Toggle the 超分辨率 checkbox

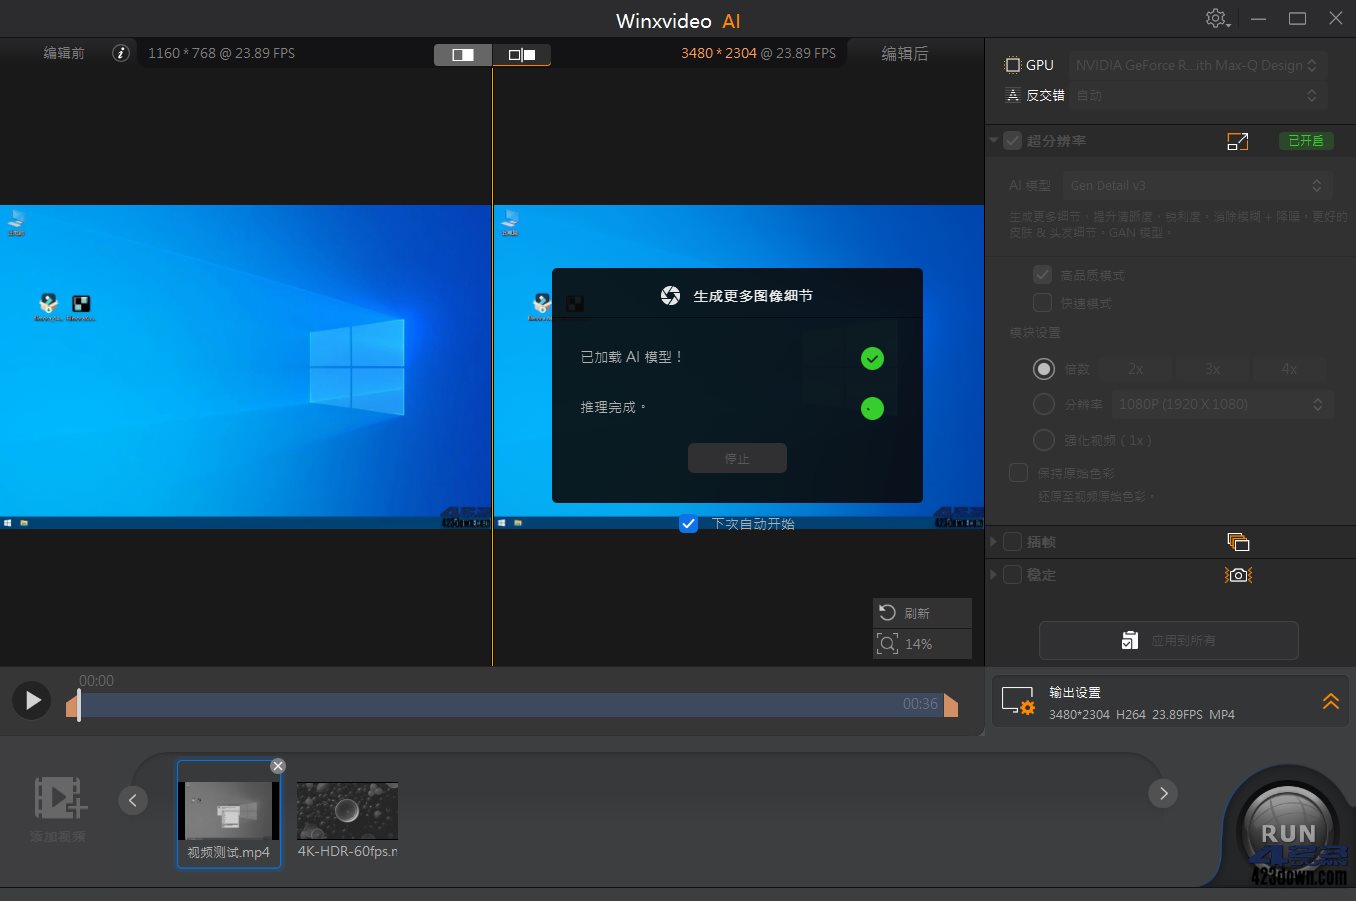1013,141
